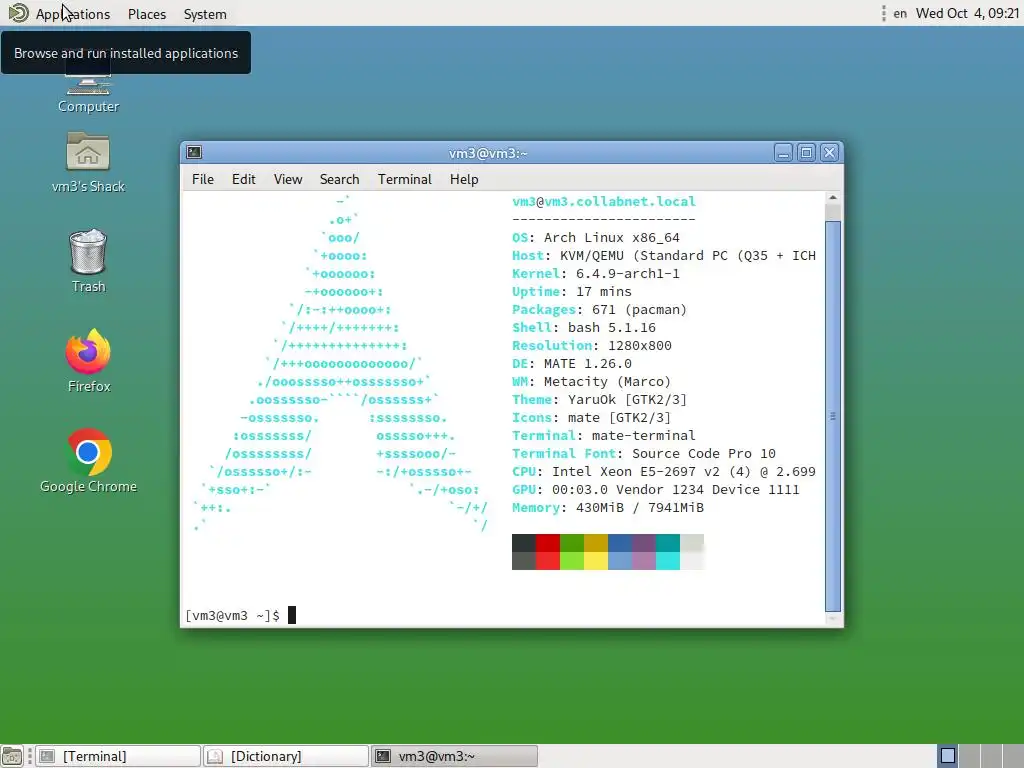Viewport: 1024px width, 768px height.
Task: Open the System menu
Action: coord(205,14)
